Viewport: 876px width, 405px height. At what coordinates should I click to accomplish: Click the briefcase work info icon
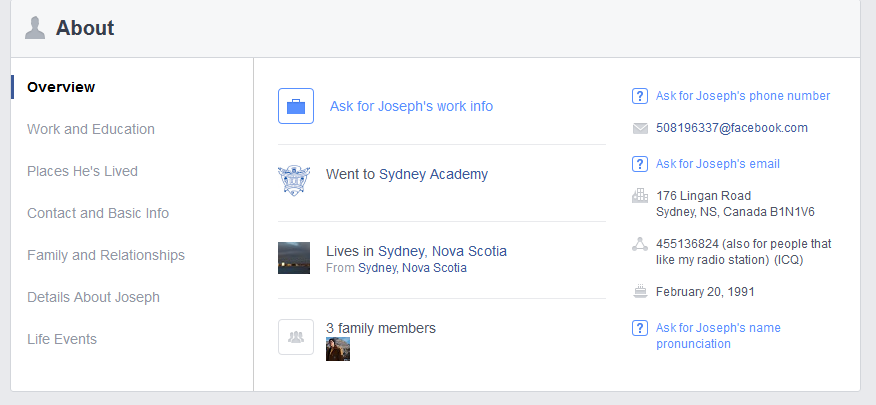pos(296,106)
